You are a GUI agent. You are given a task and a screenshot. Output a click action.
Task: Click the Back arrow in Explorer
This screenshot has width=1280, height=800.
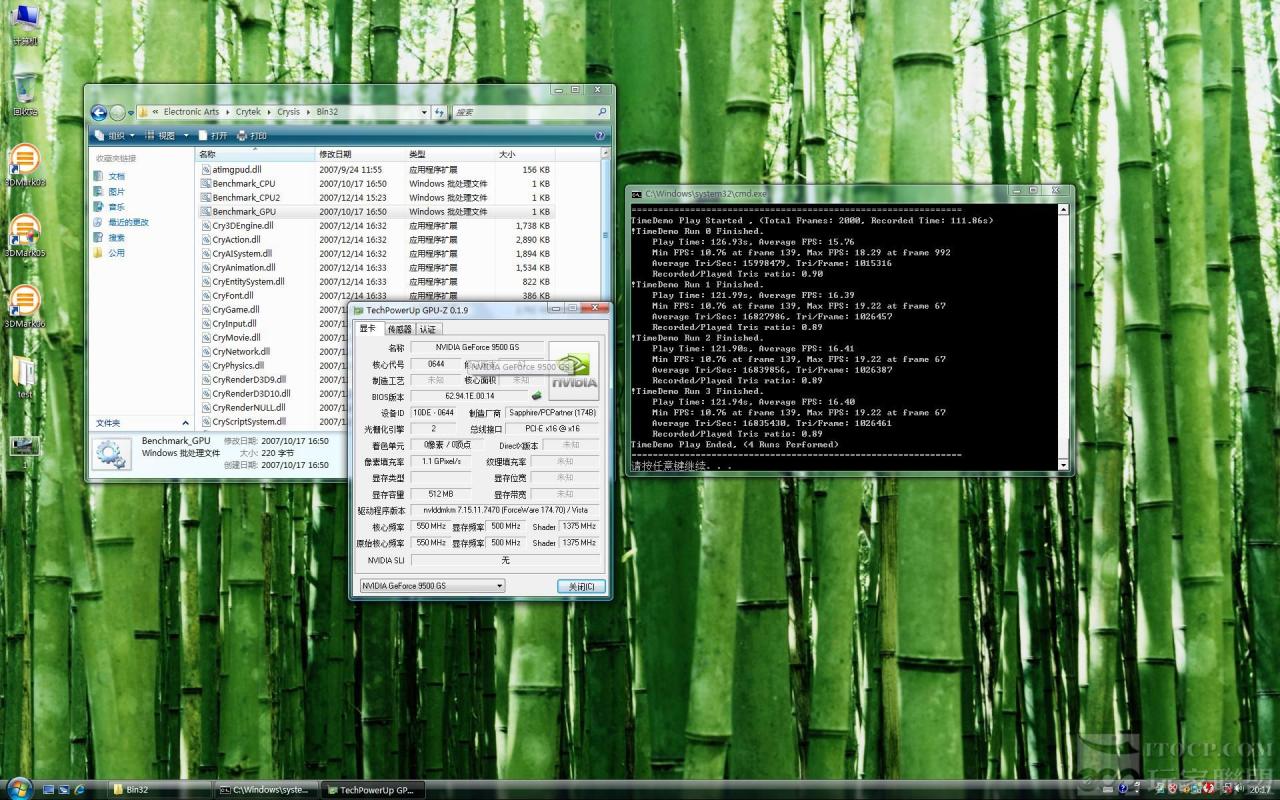click(x=99, y=112)
